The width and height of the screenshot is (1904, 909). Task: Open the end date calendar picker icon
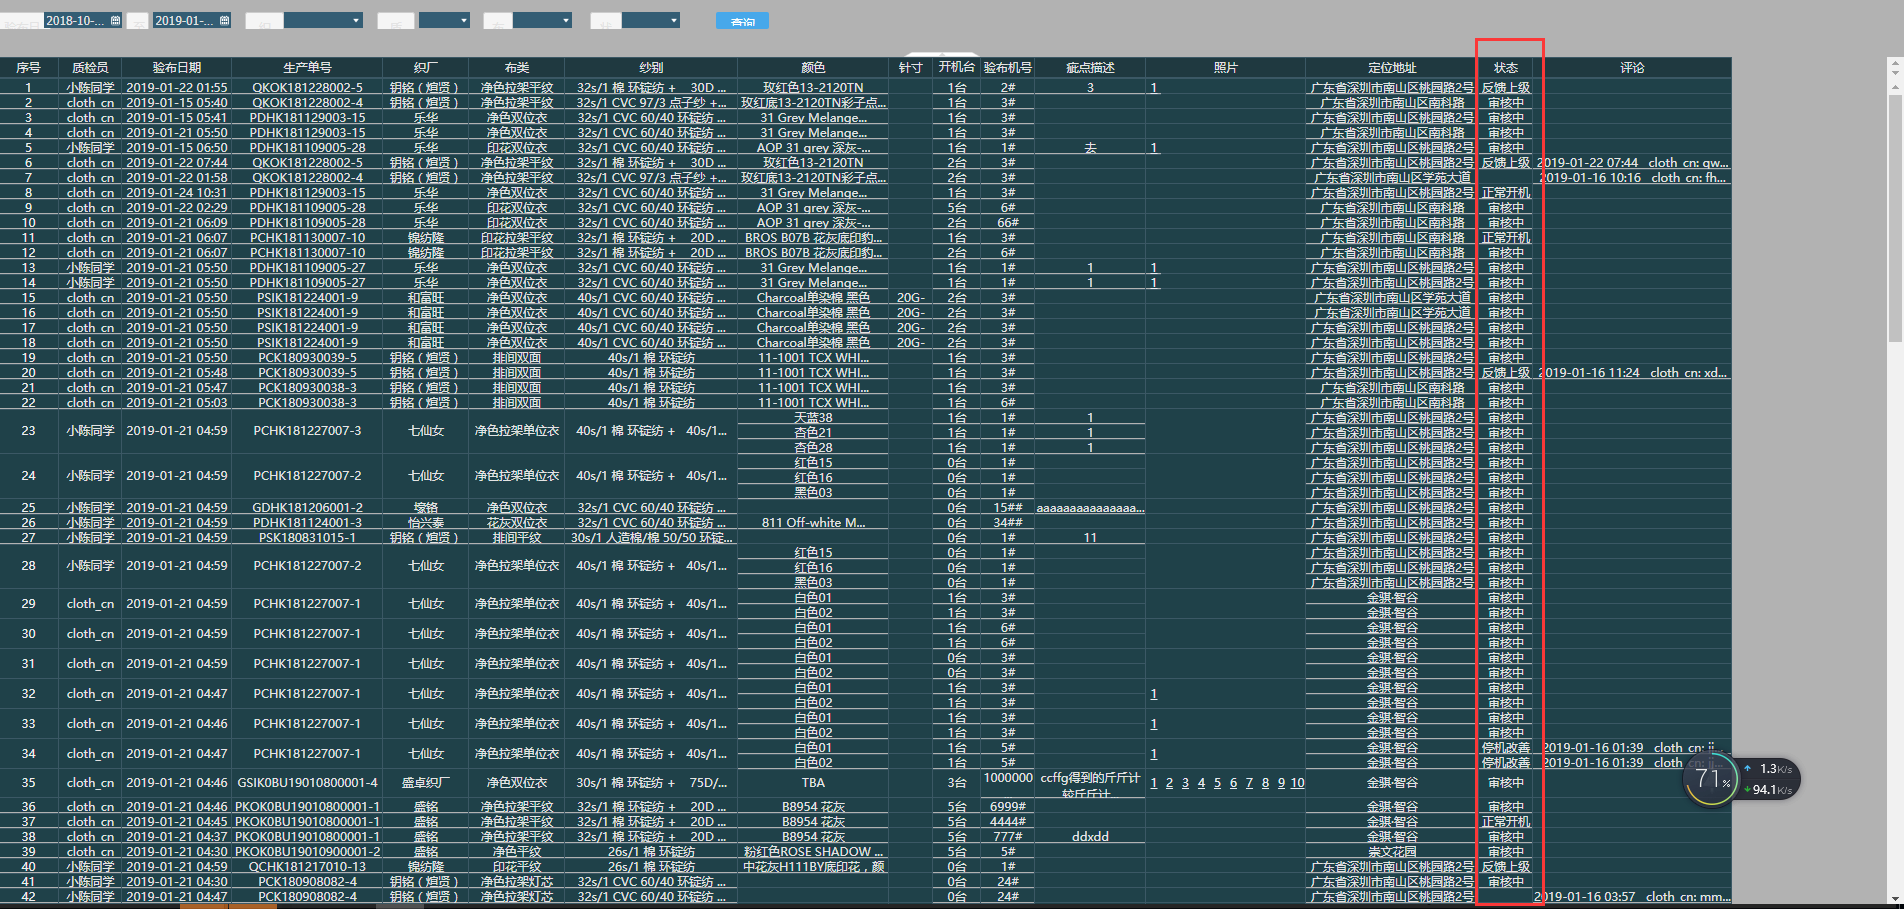coord(224,21)
